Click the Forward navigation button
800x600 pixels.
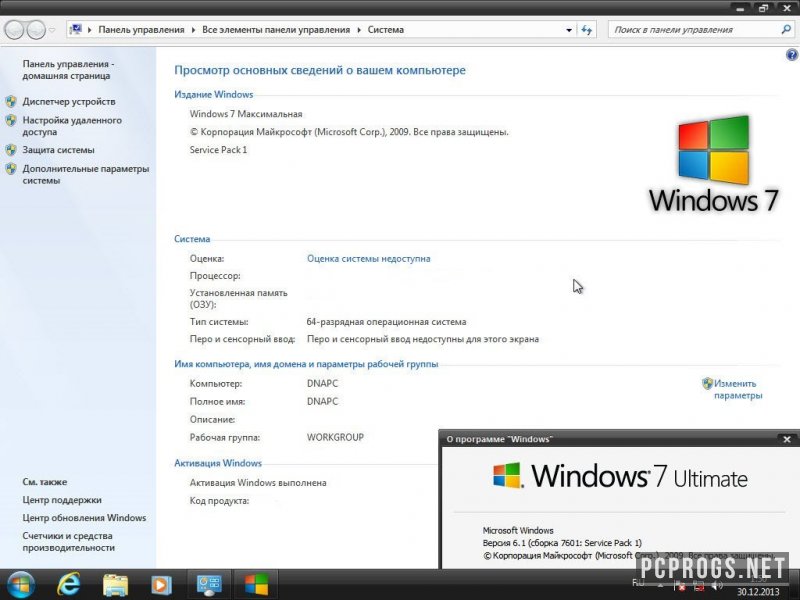coord(36,30)
